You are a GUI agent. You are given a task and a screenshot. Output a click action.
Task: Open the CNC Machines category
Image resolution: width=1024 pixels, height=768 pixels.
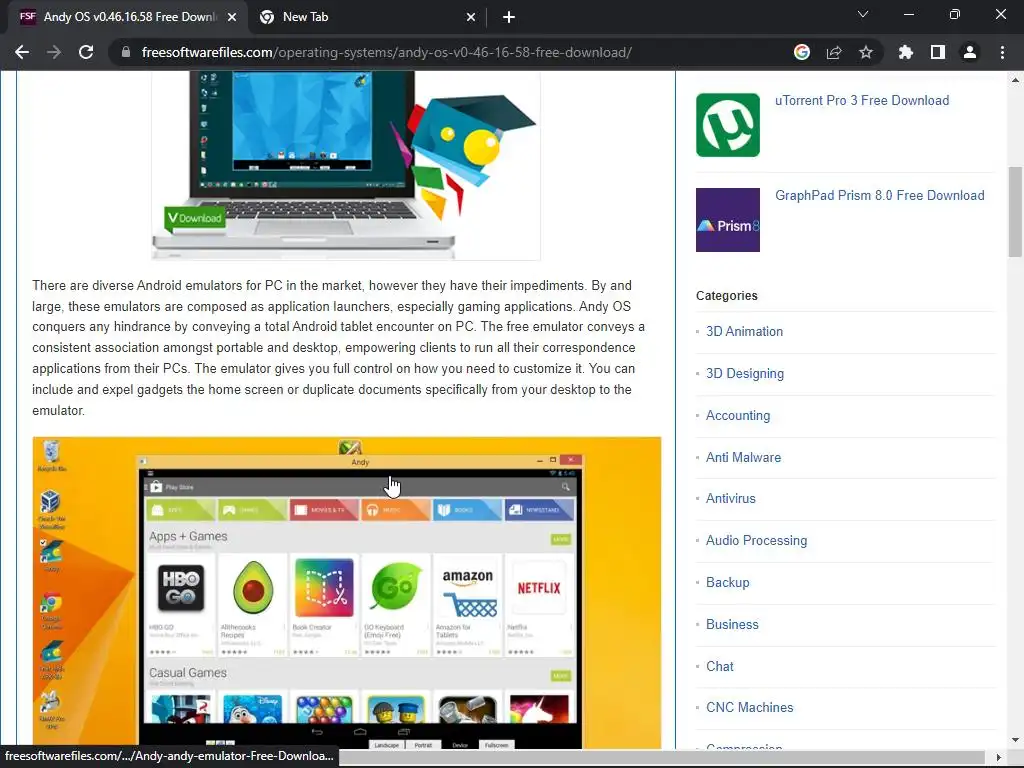pos(750,707)
